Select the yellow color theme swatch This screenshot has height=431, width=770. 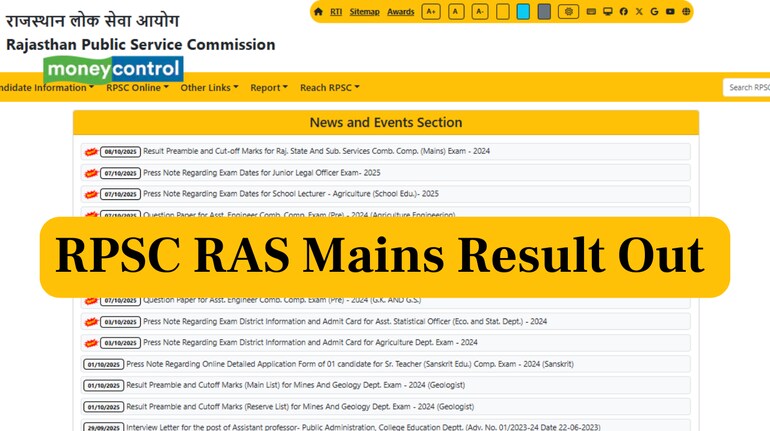click(503, 12)
